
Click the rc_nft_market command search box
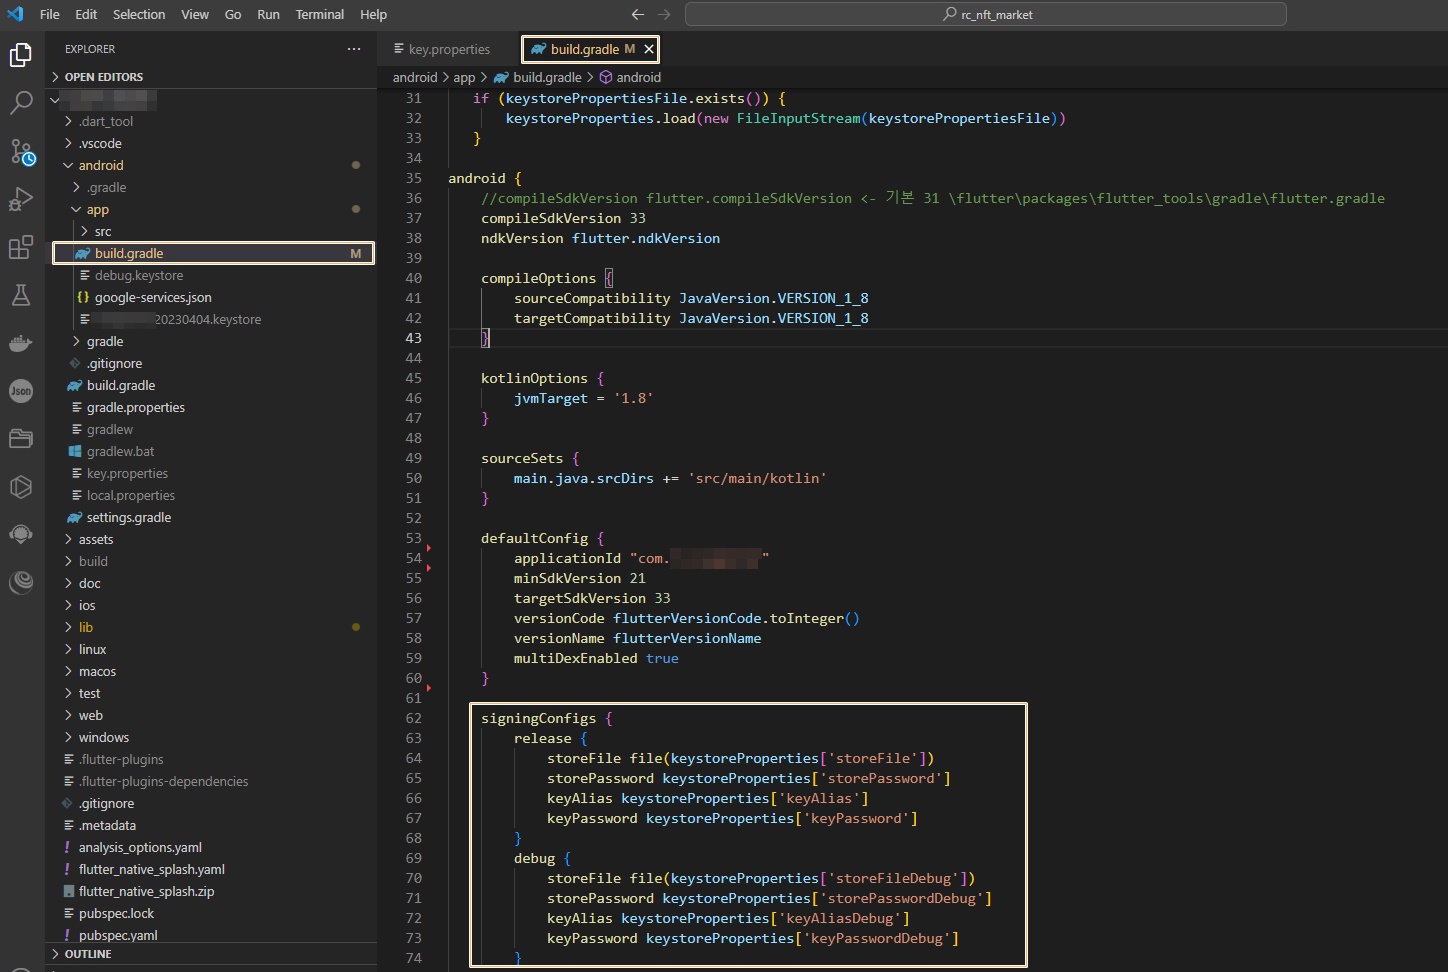point(985,14)
